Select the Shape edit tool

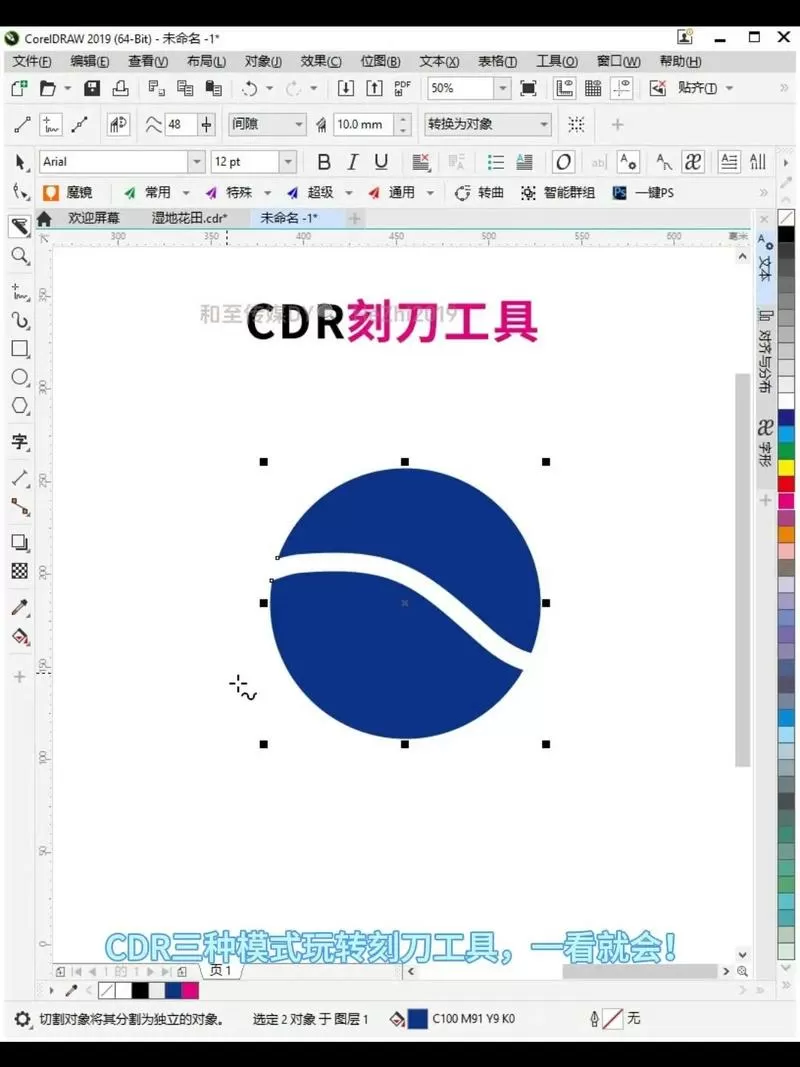[20, 193]
